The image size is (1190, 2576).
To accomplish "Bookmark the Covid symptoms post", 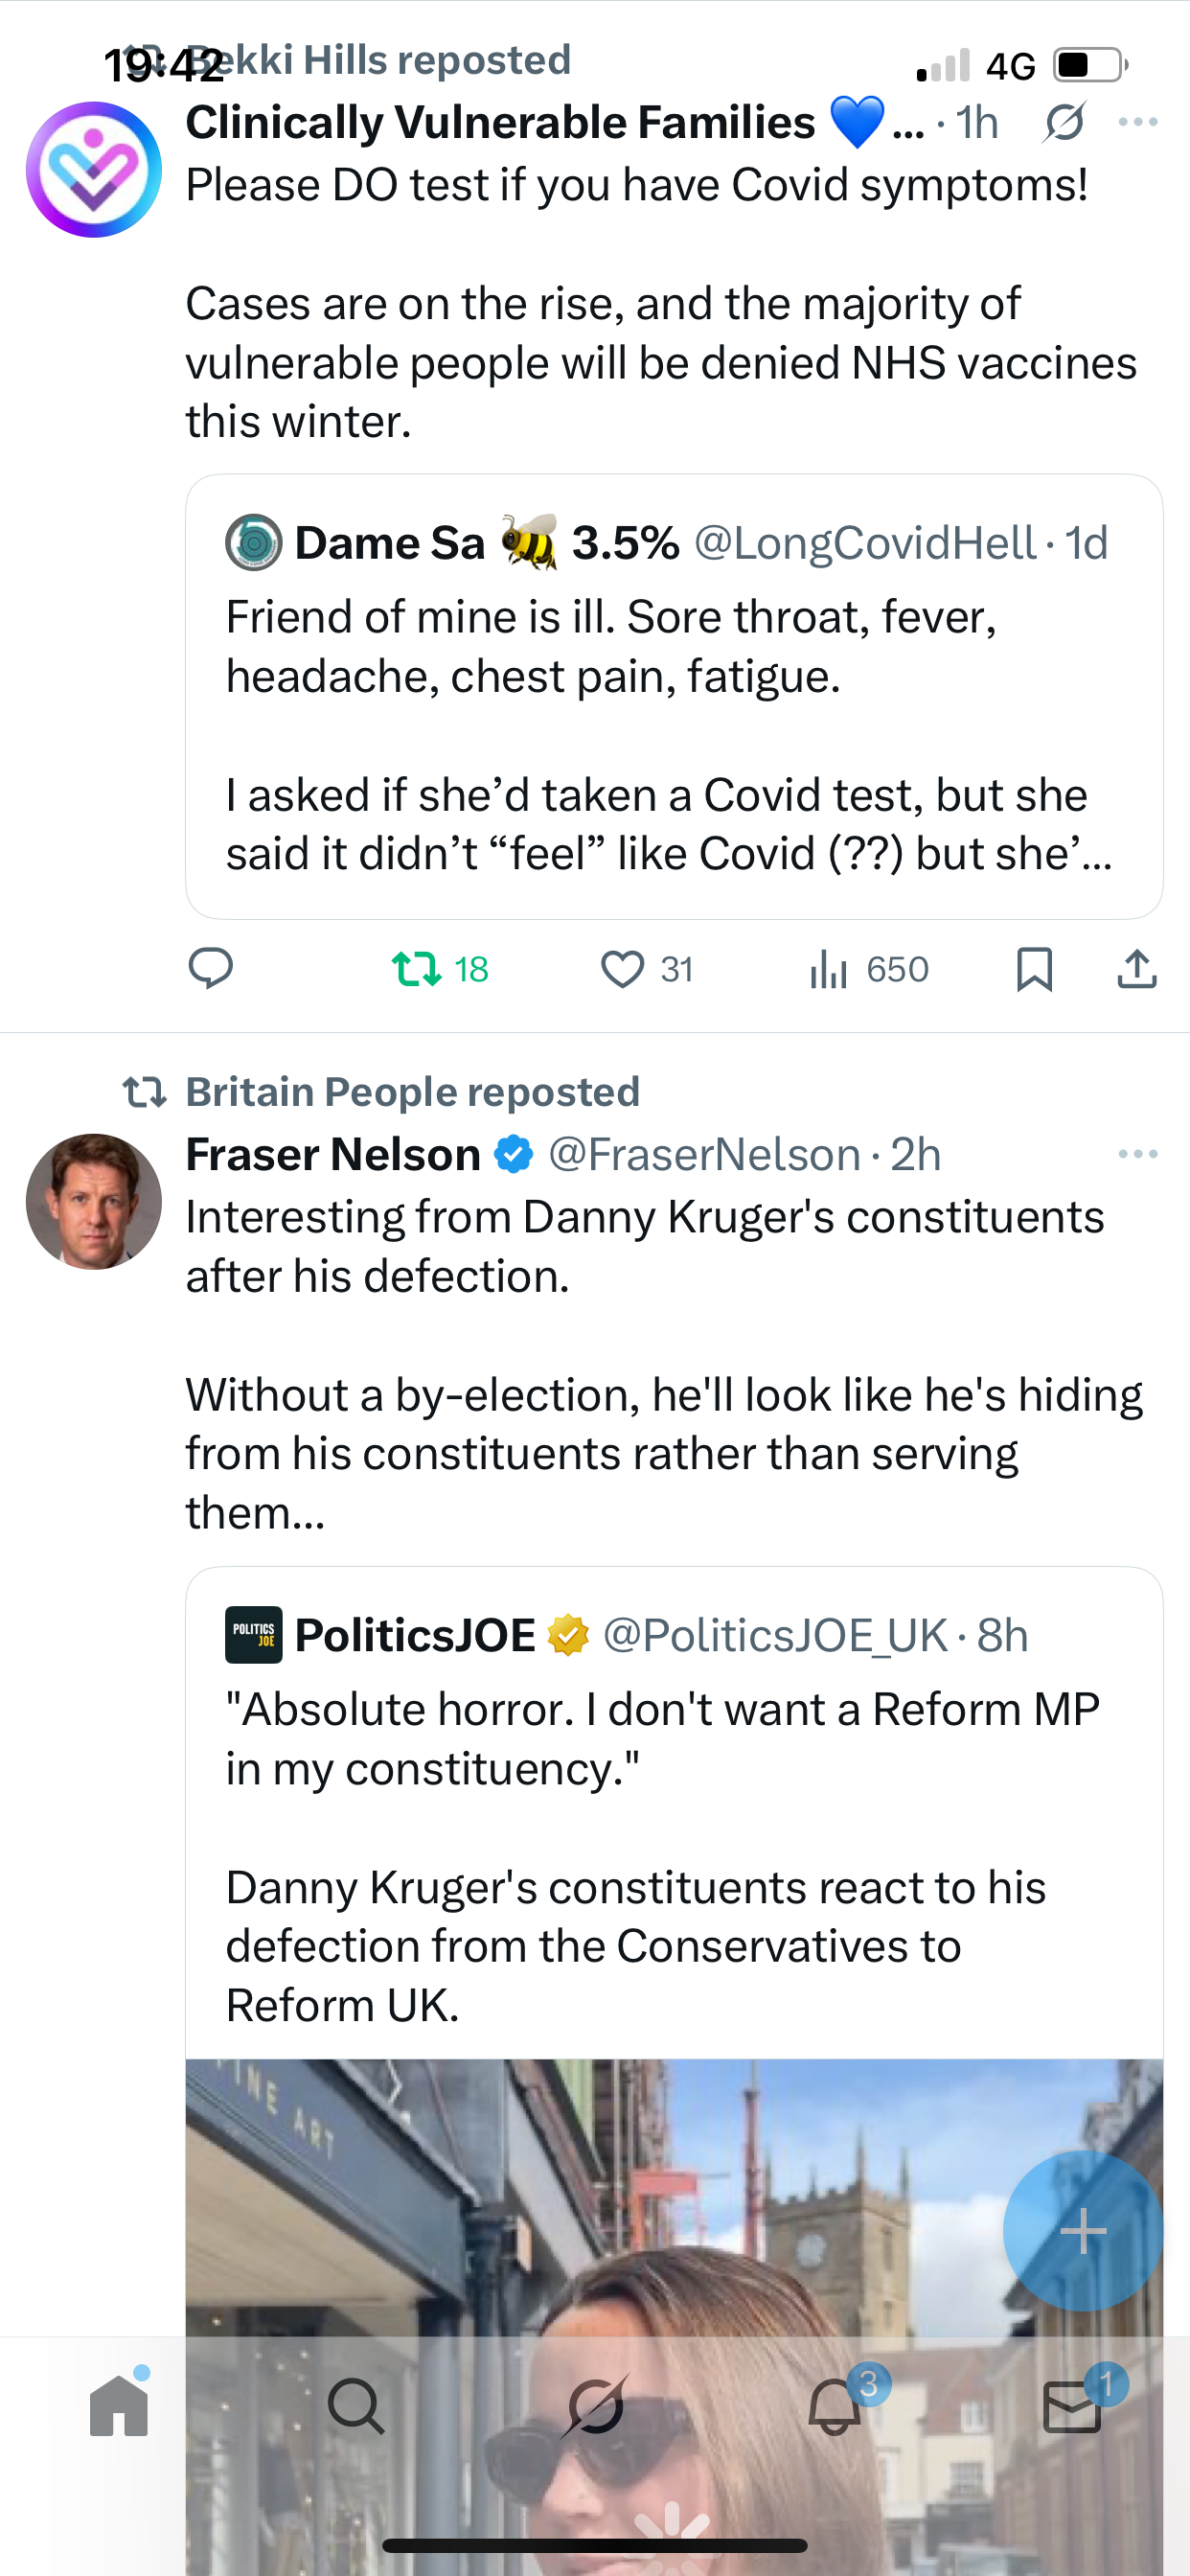I will pyautogui.click(x=1034, y=969).
